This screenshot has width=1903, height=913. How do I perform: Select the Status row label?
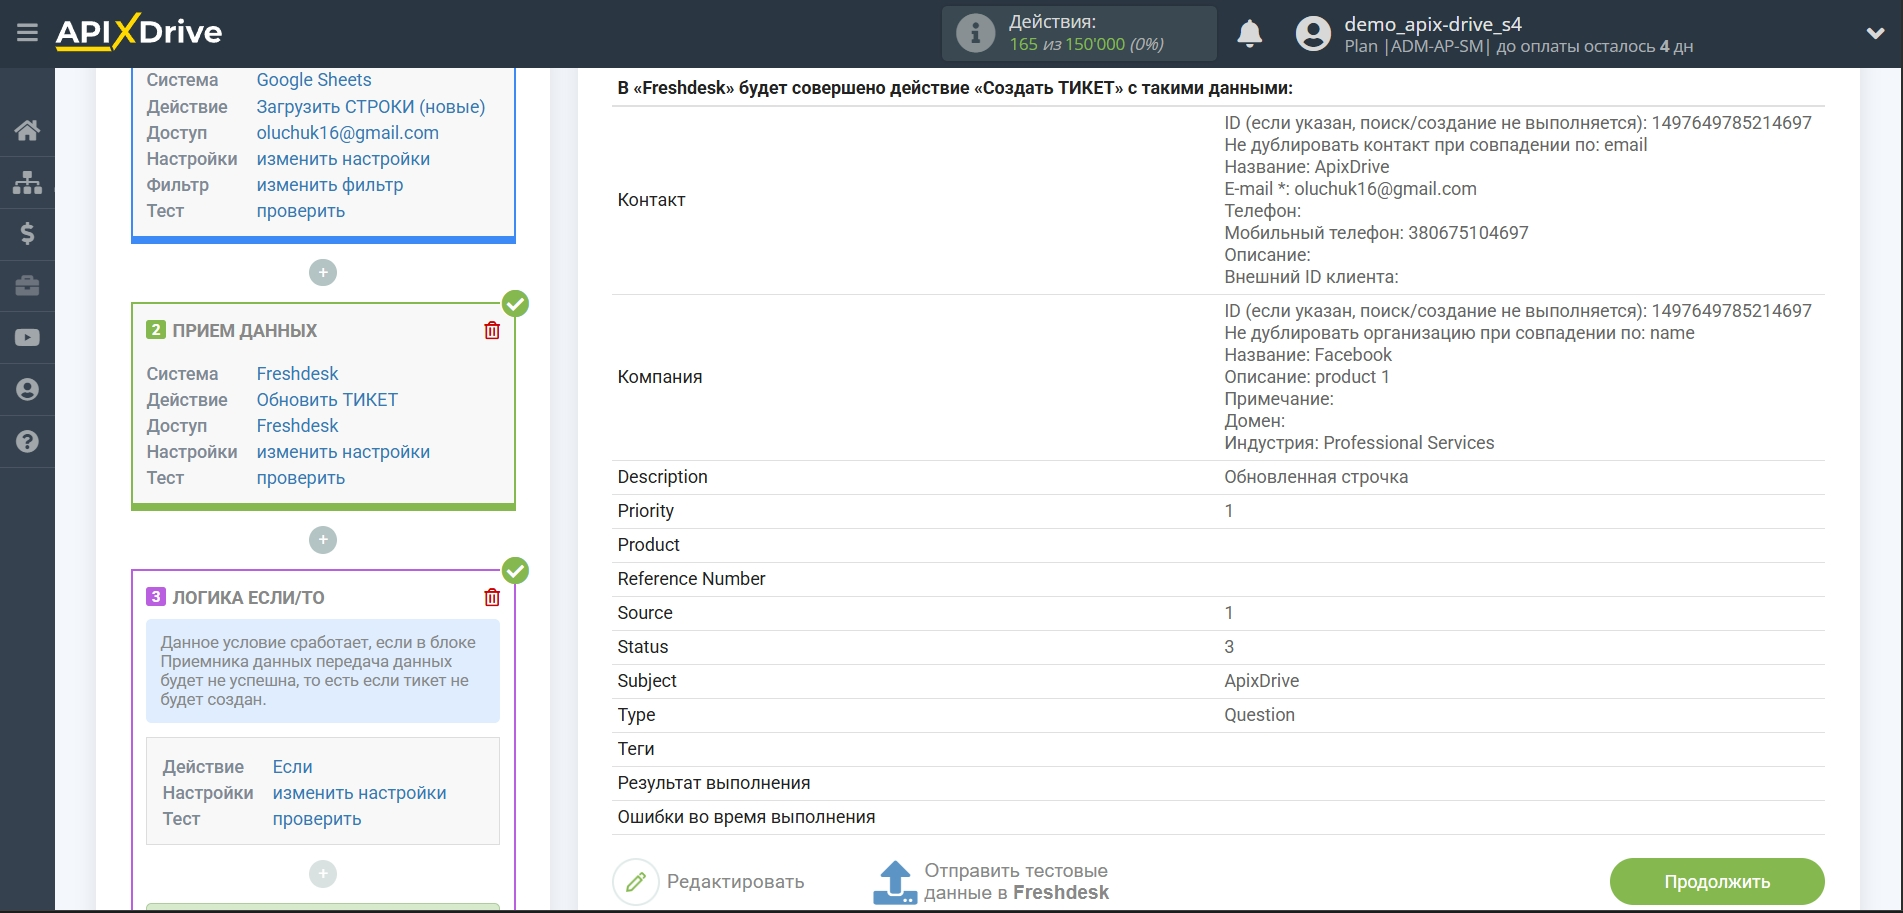pyautogui.click(x=643, y=647)
